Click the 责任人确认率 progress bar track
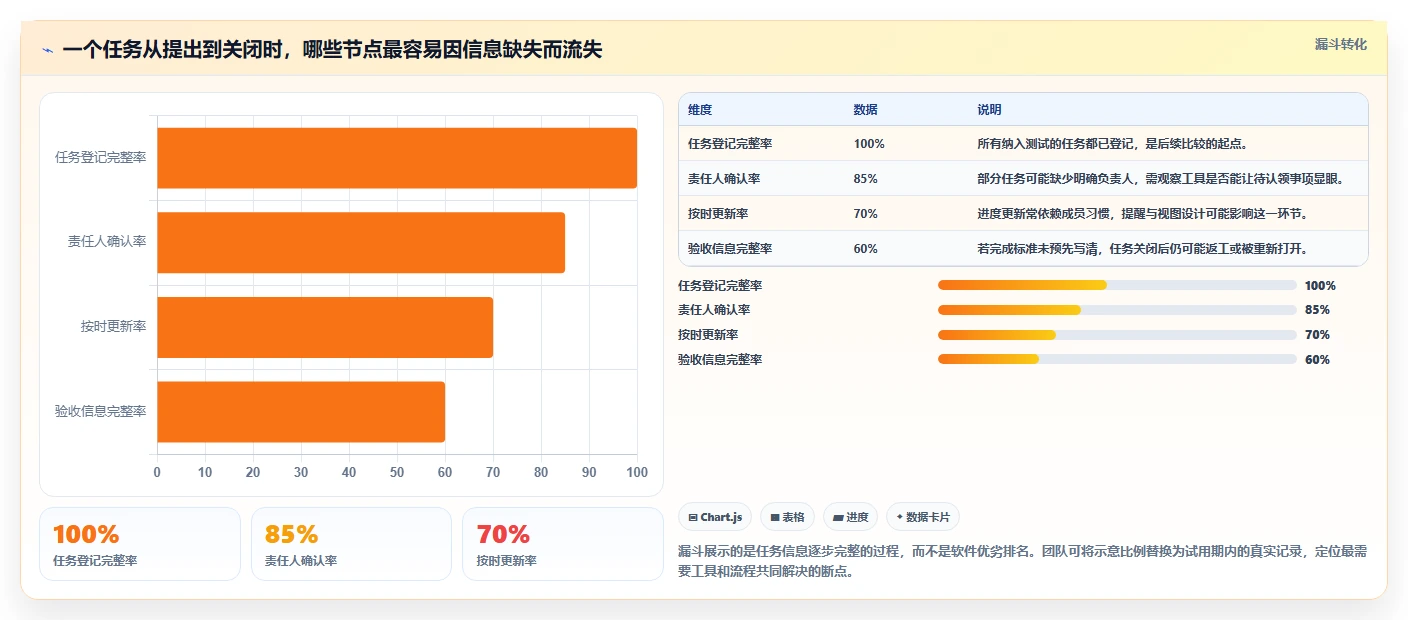Screen dimensions: 1408x620 1117,310
